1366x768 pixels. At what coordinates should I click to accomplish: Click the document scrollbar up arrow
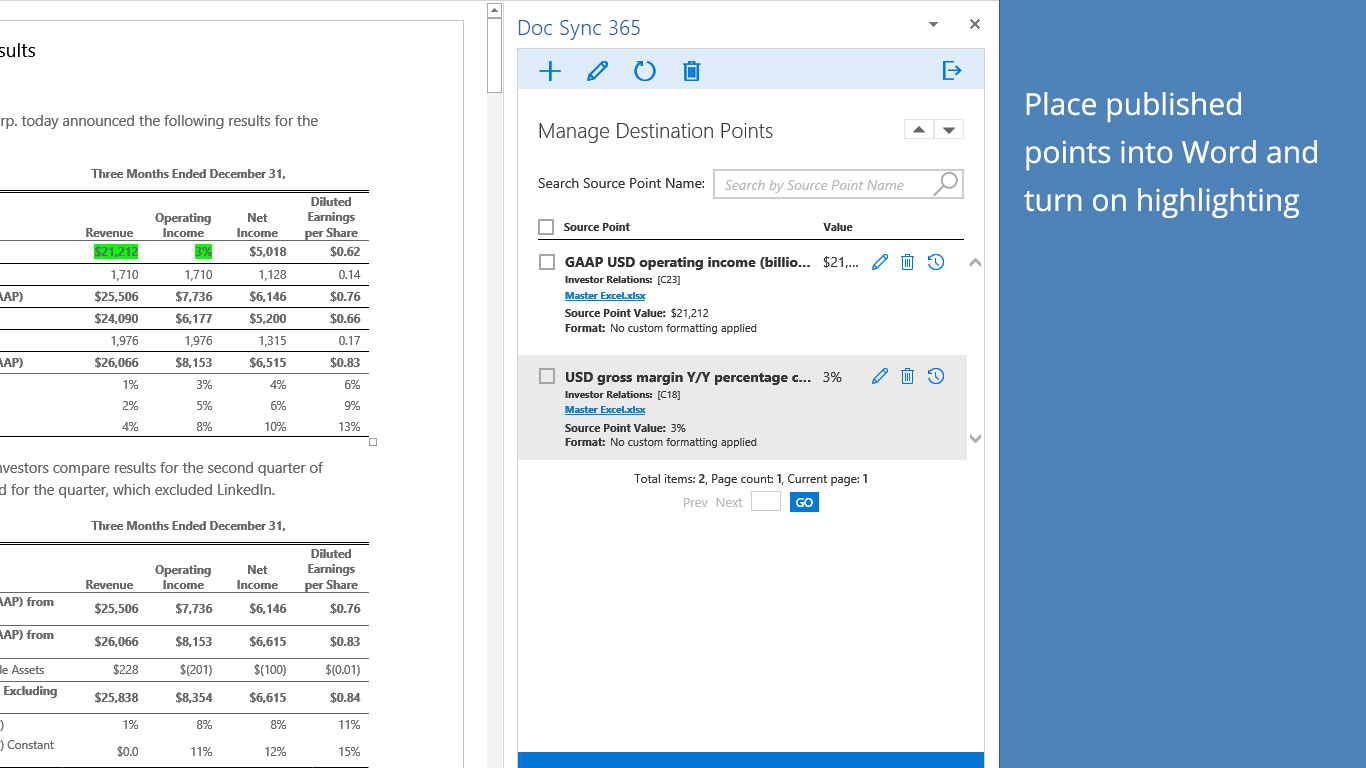point(494,10)
